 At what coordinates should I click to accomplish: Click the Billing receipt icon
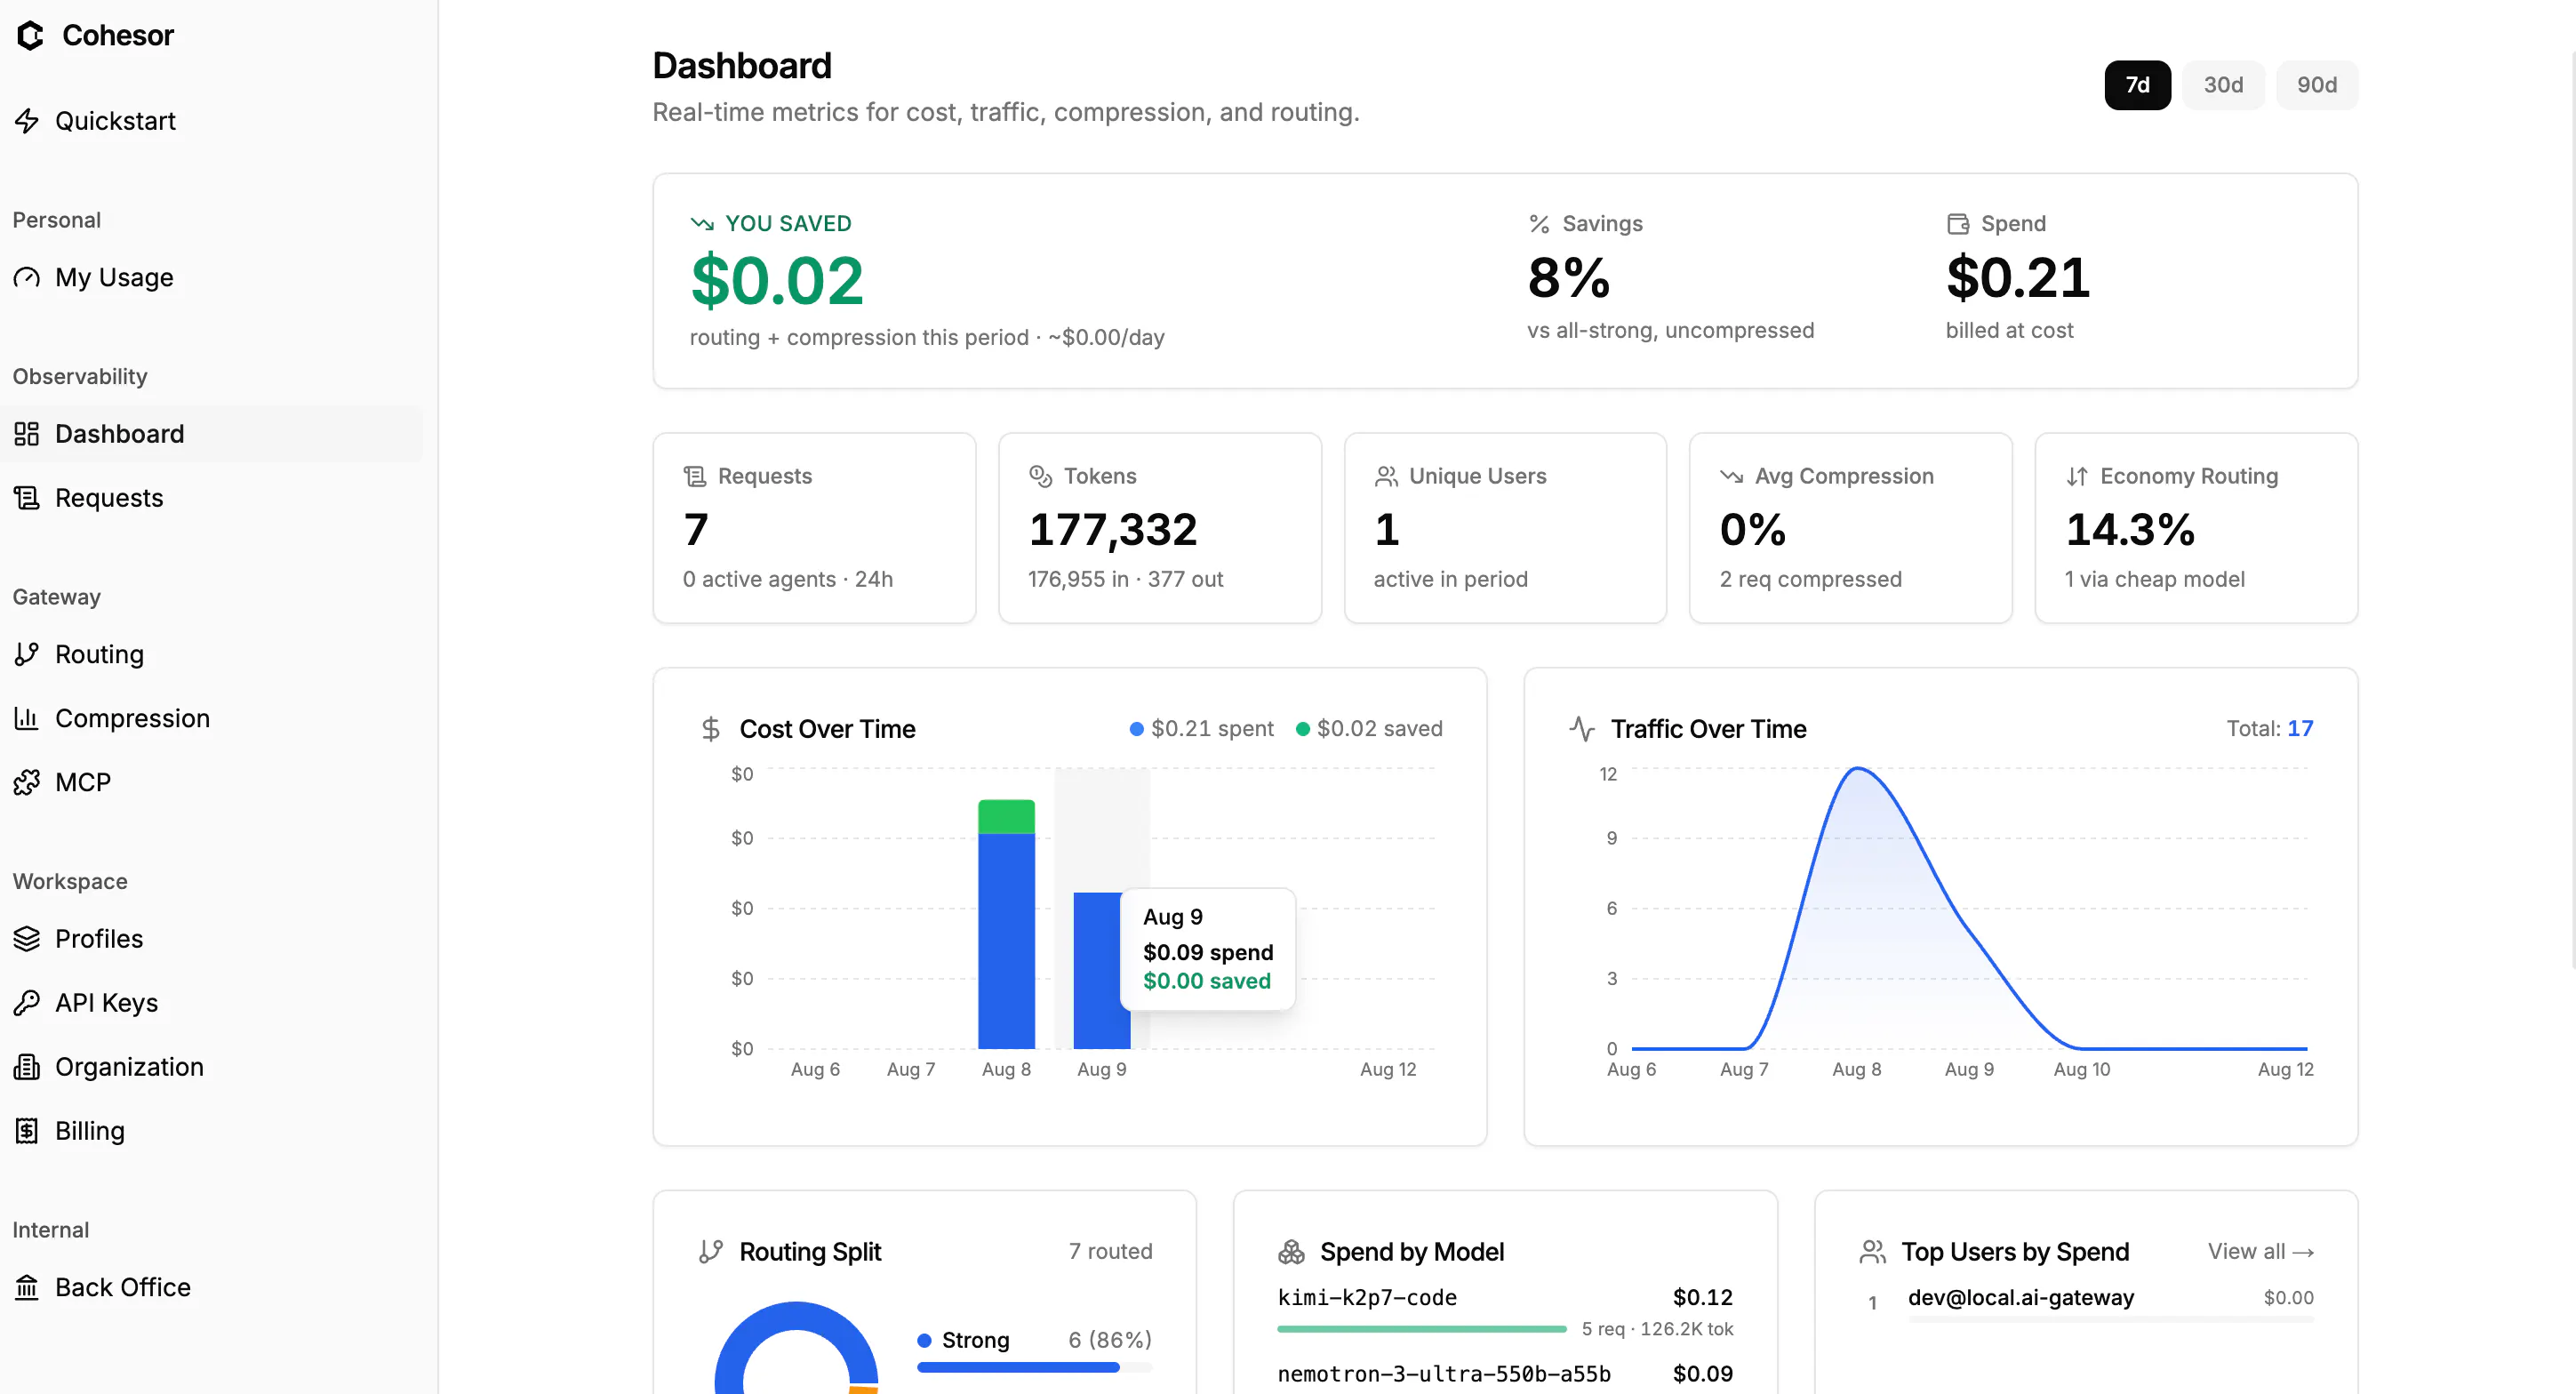(27, 1131)
